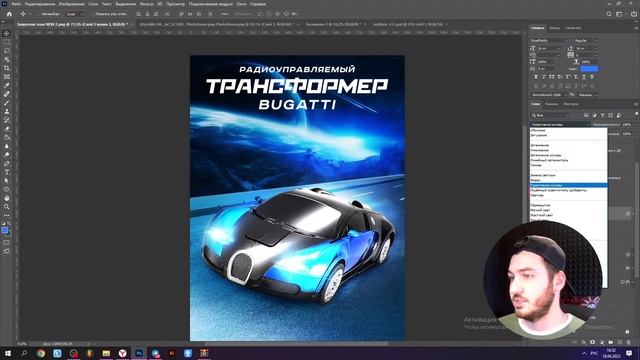Select the Horizontal Type tool
640x360 pixels.
7,172
